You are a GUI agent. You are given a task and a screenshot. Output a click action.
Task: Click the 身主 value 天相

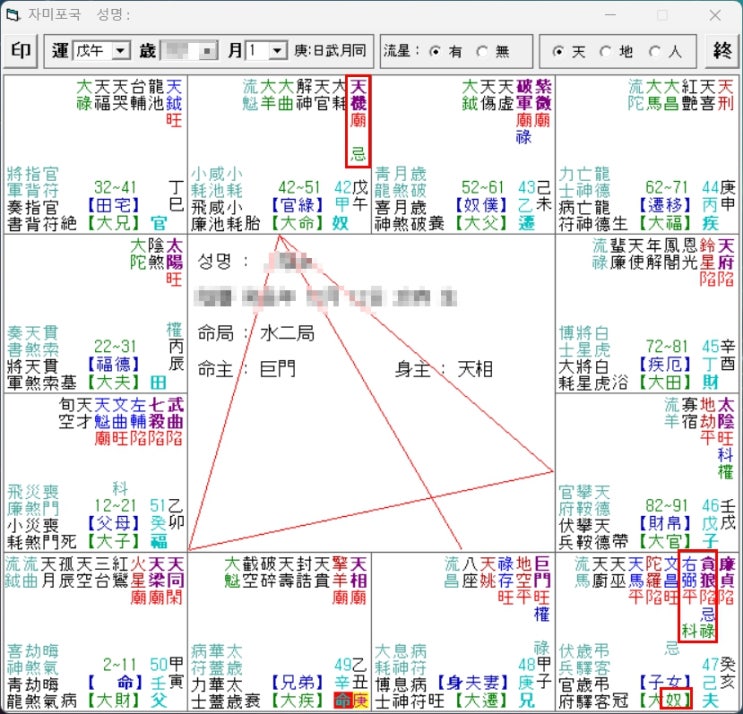point(475,369)
